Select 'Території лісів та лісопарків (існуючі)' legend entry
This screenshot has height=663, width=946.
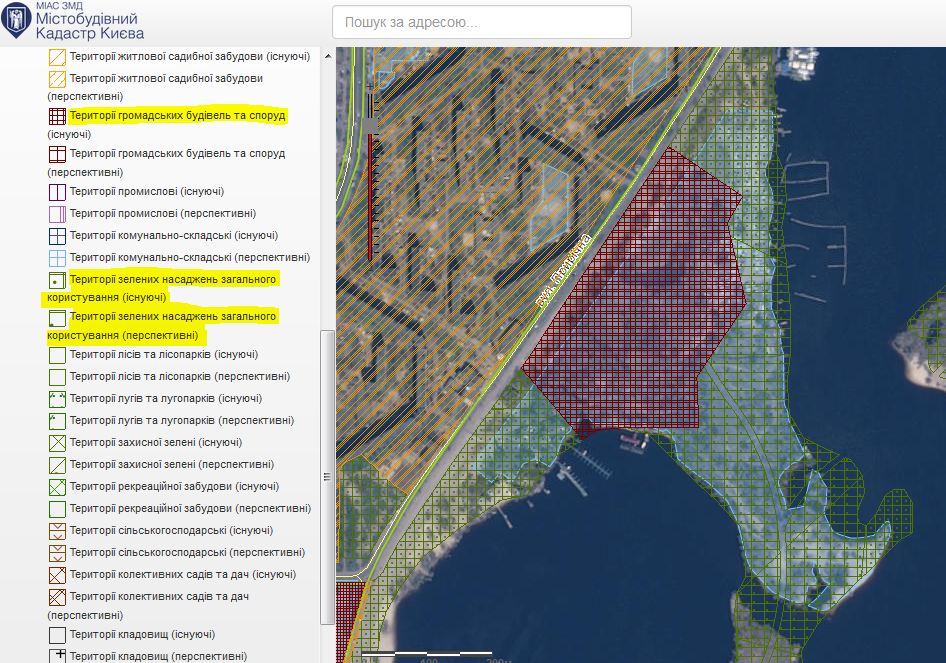164,355
